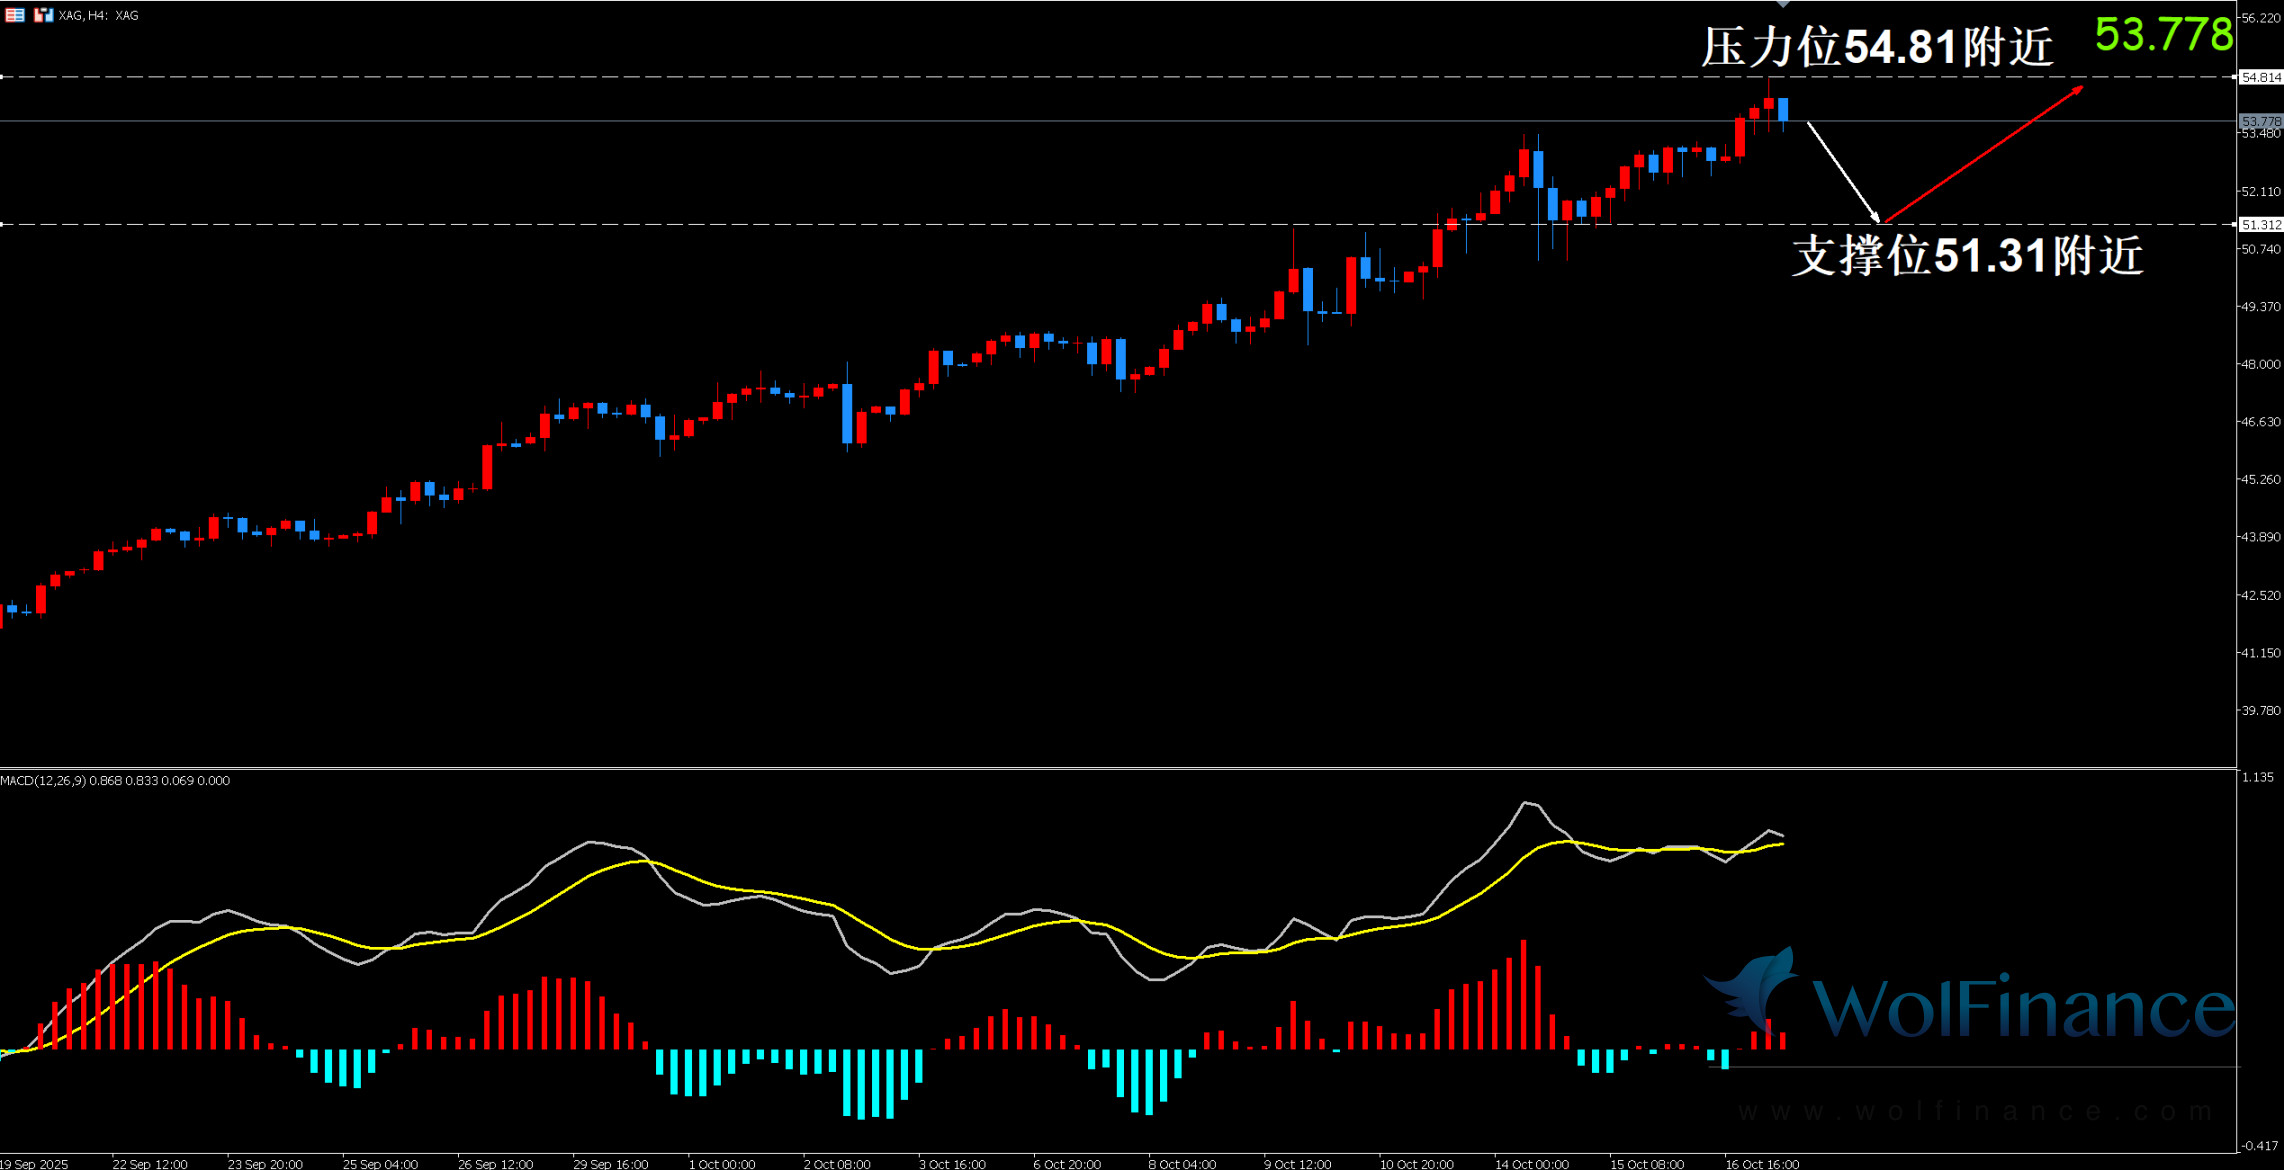The width and height of the screenshot is (2284, 1170).
Task: Click the red arrow's tip near resistance
Action: point(2081,89)
